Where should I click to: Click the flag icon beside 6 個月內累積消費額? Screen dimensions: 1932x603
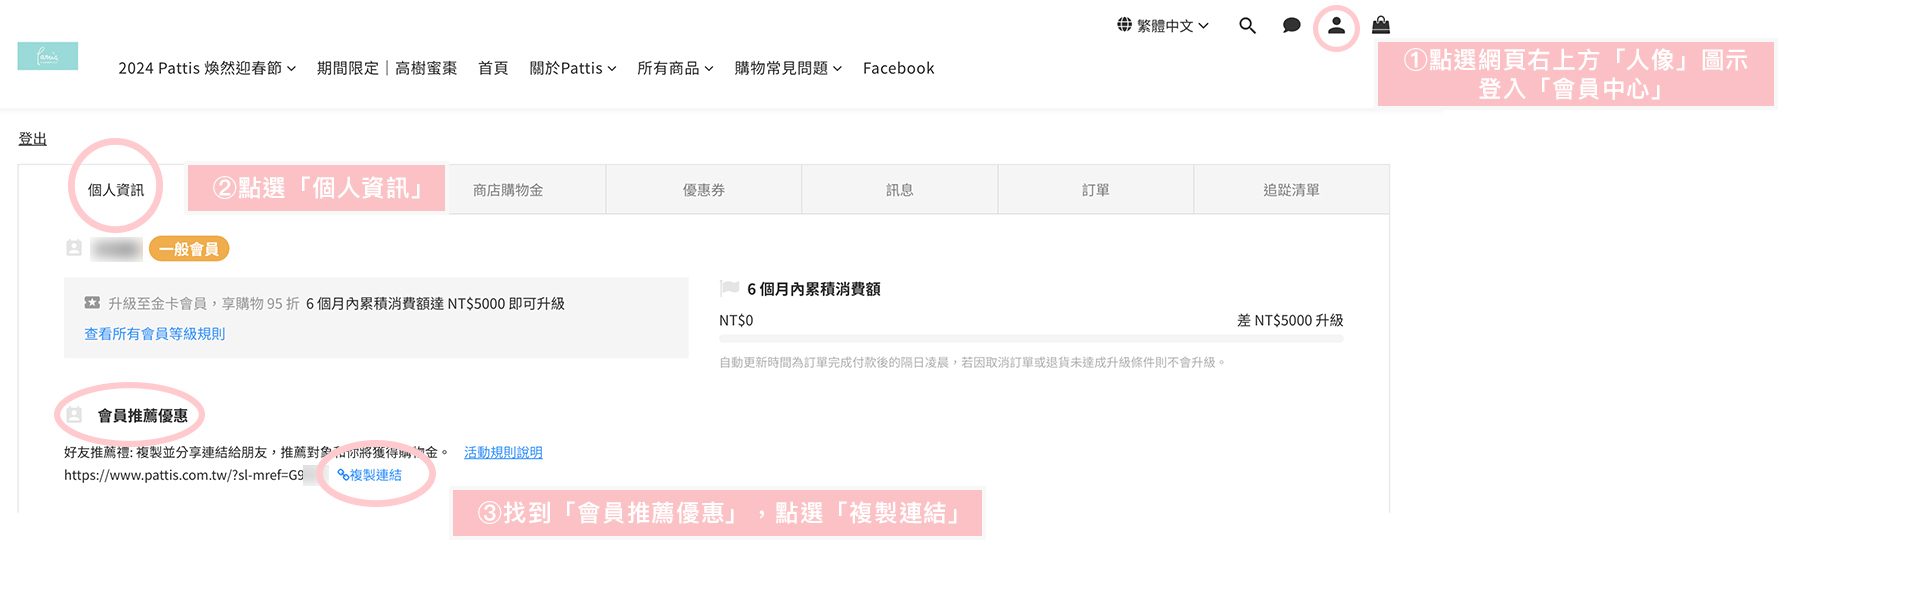point(729,288)
